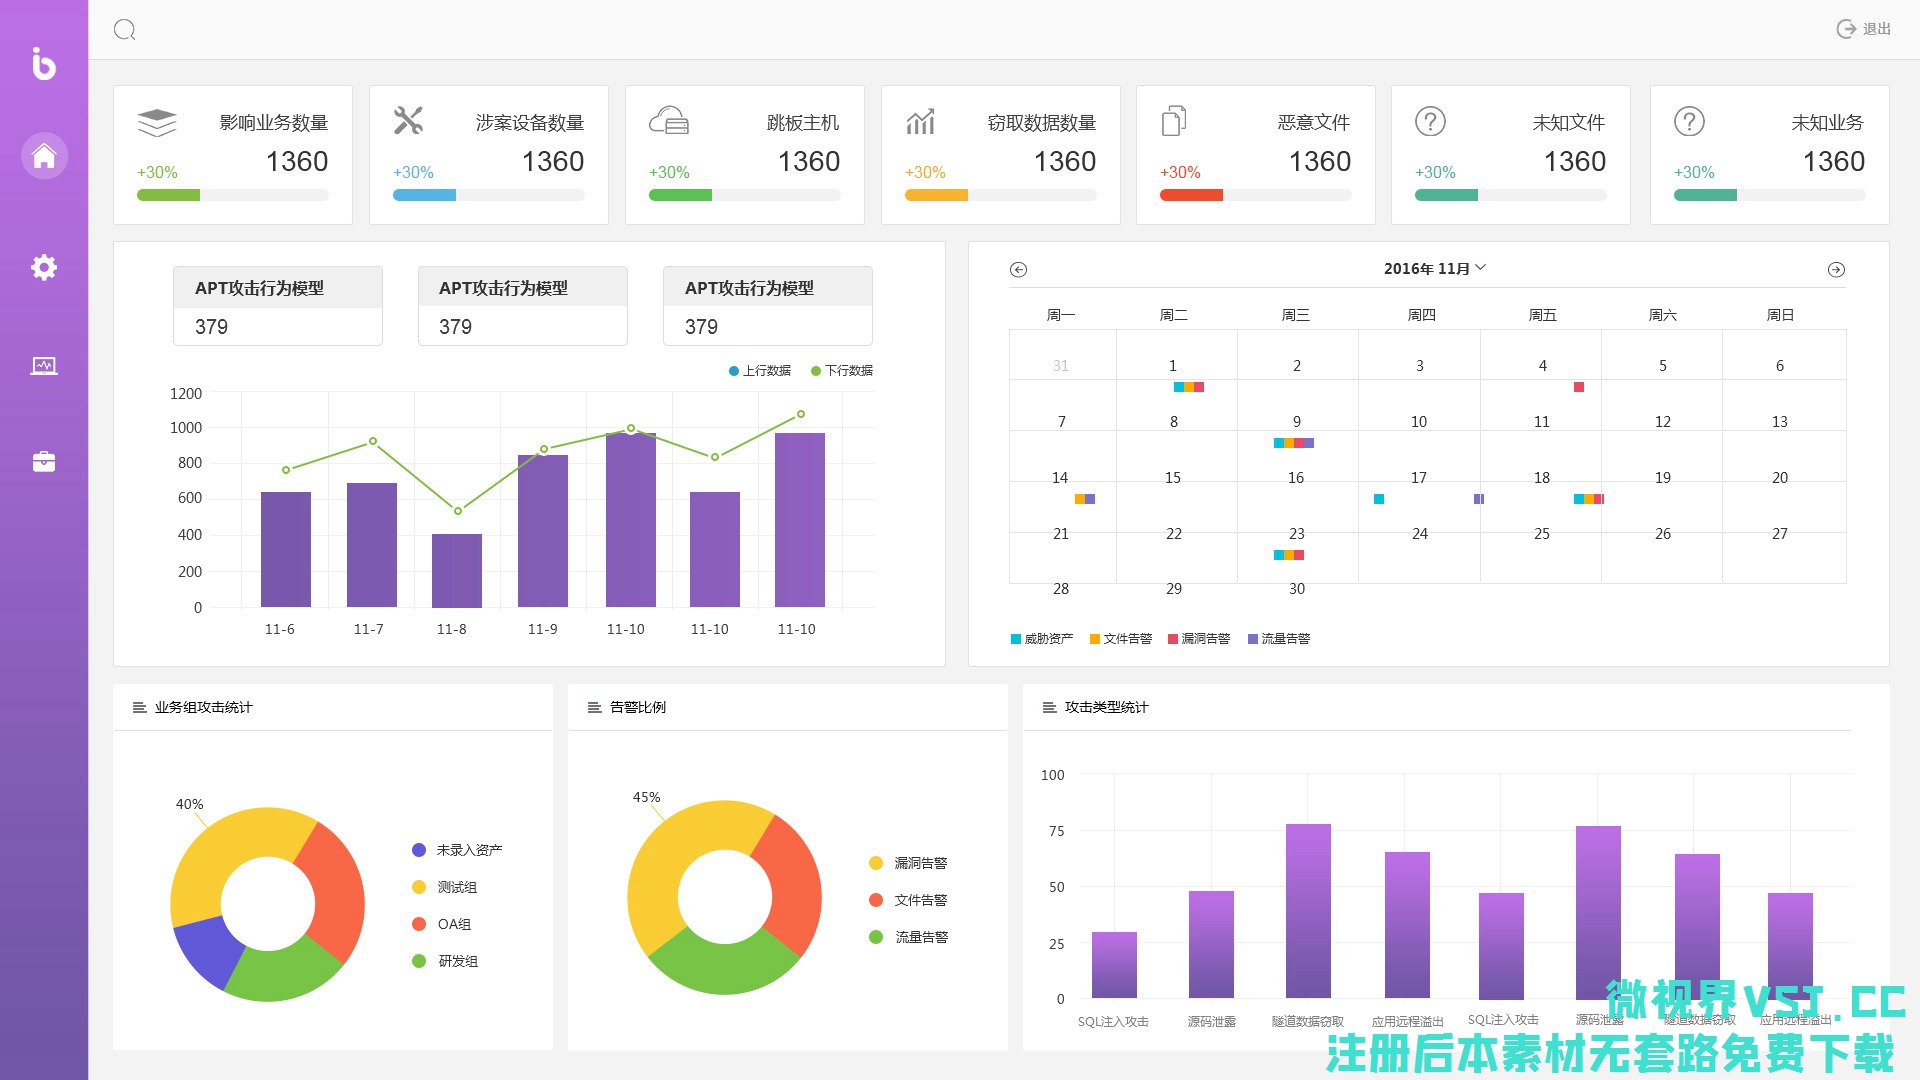Click the search magnifier icon

pyautogui.click(x=124, y=30)
